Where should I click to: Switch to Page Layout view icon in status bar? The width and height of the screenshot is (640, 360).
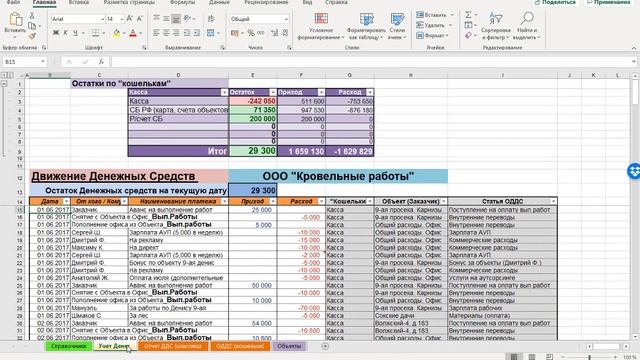click(531, 357)
